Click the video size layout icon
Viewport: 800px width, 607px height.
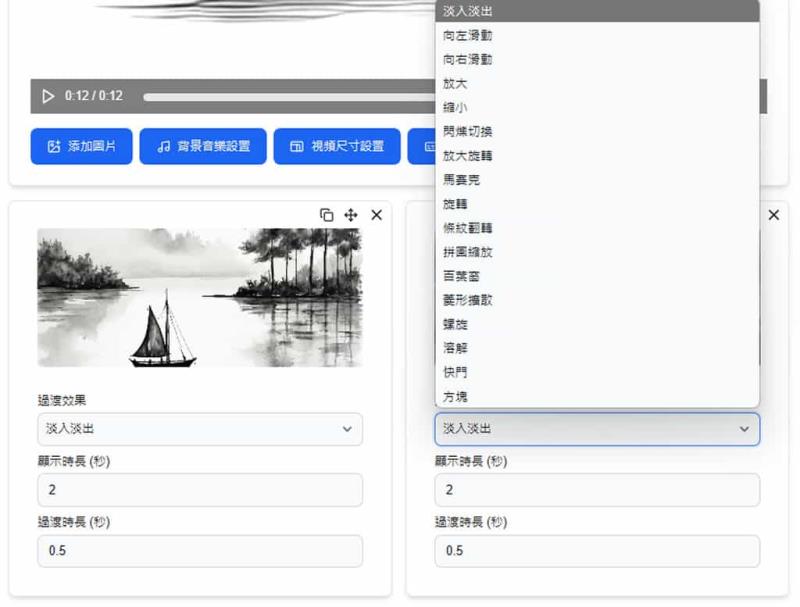(297, 147)
